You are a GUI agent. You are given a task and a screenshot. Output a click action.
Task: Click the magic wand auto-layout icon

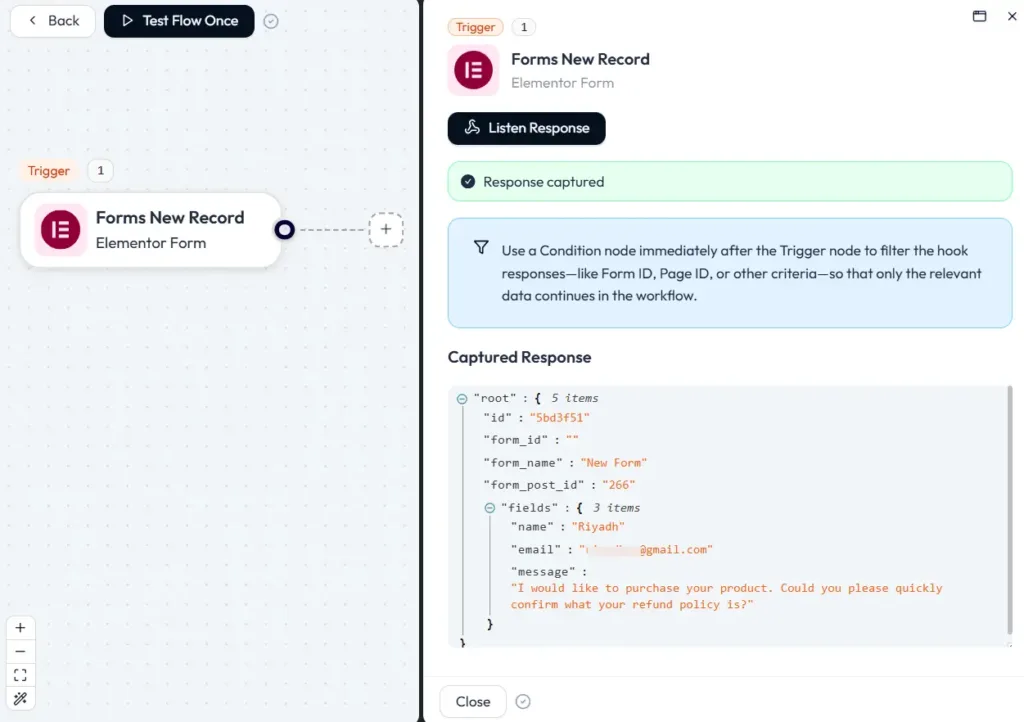(20, 698)
